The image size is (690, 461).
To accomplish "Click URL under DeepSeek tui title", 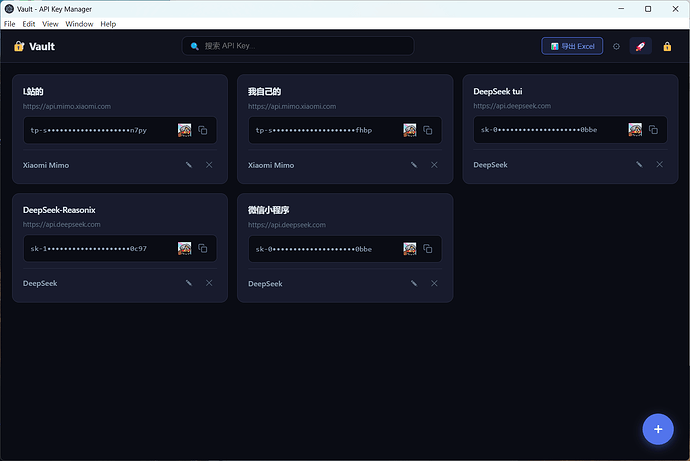I will tap(512, 106).
